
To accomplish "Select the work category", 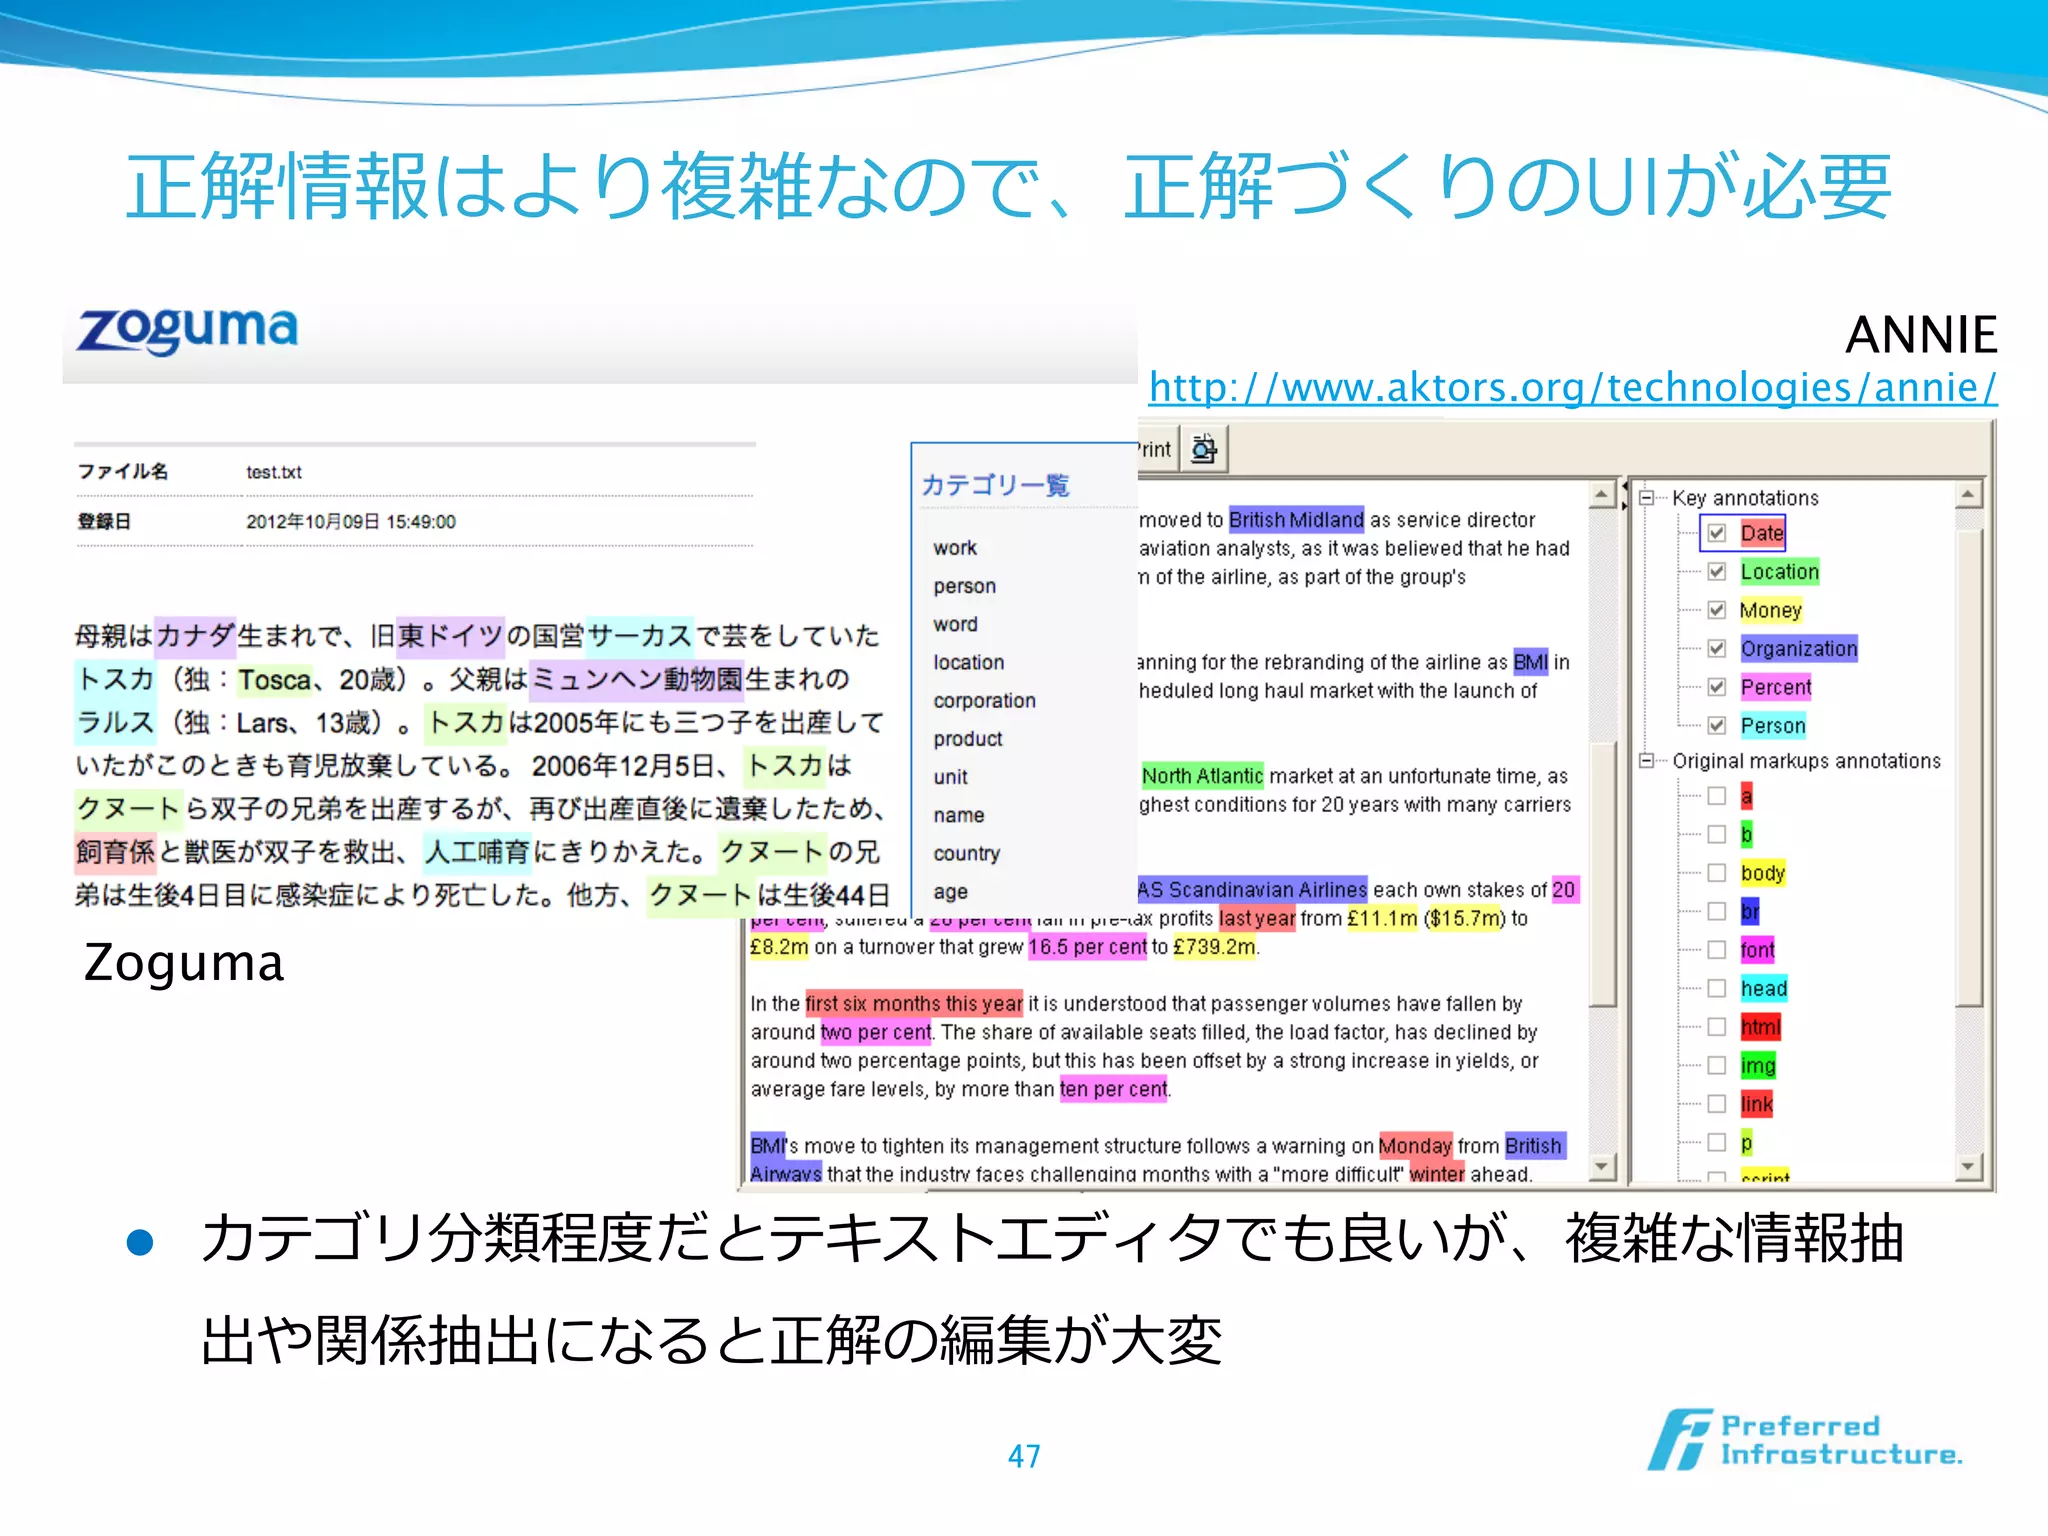I will (955, 548).
